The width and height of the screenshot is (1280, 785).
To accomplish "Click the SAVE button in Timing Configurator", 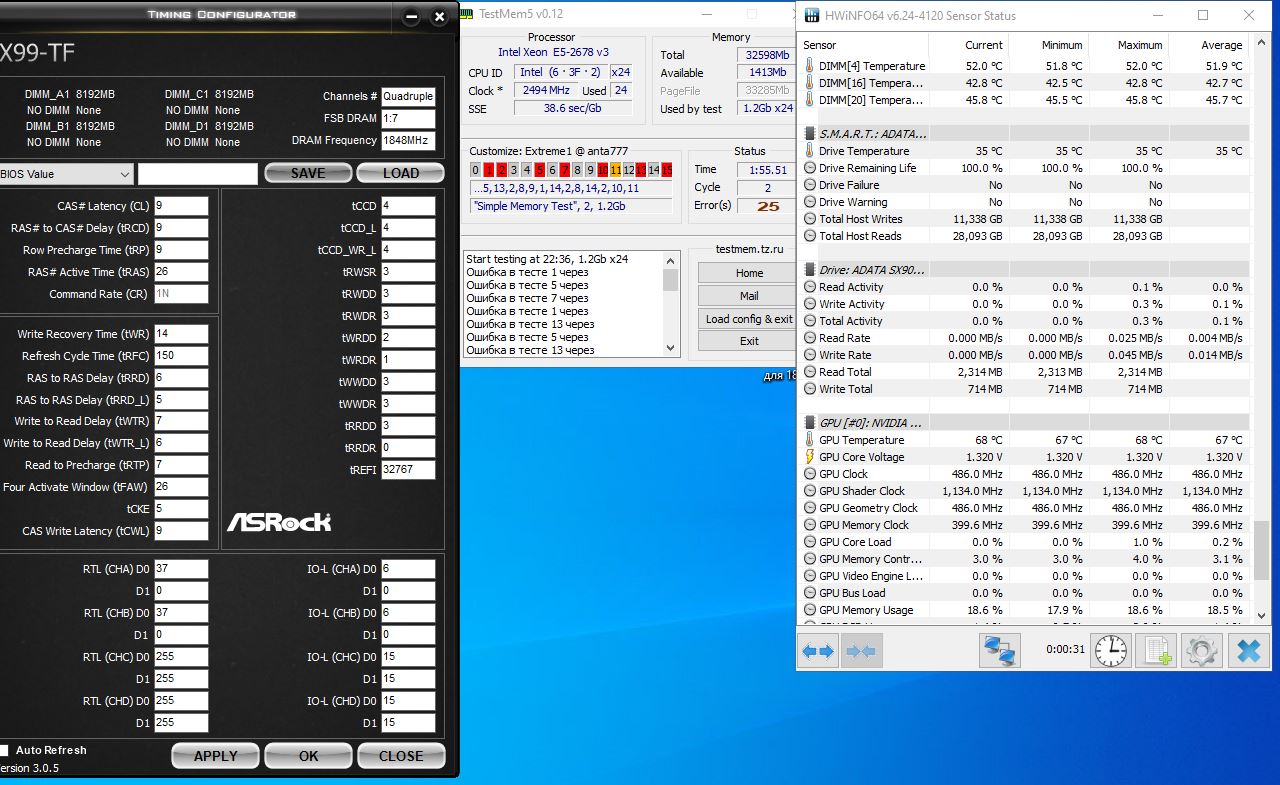I will [x=308, y=173].
